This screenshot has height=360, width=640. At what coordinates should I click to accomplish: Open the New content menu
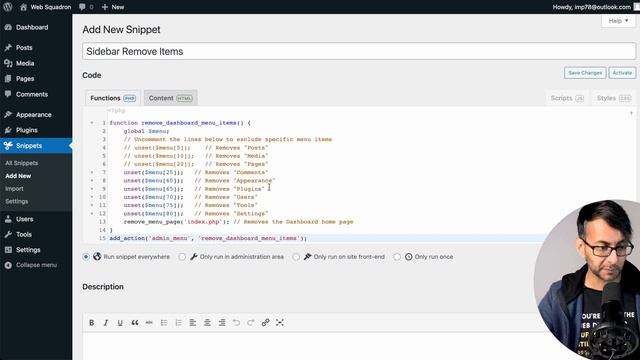click(x=113, y=7)
